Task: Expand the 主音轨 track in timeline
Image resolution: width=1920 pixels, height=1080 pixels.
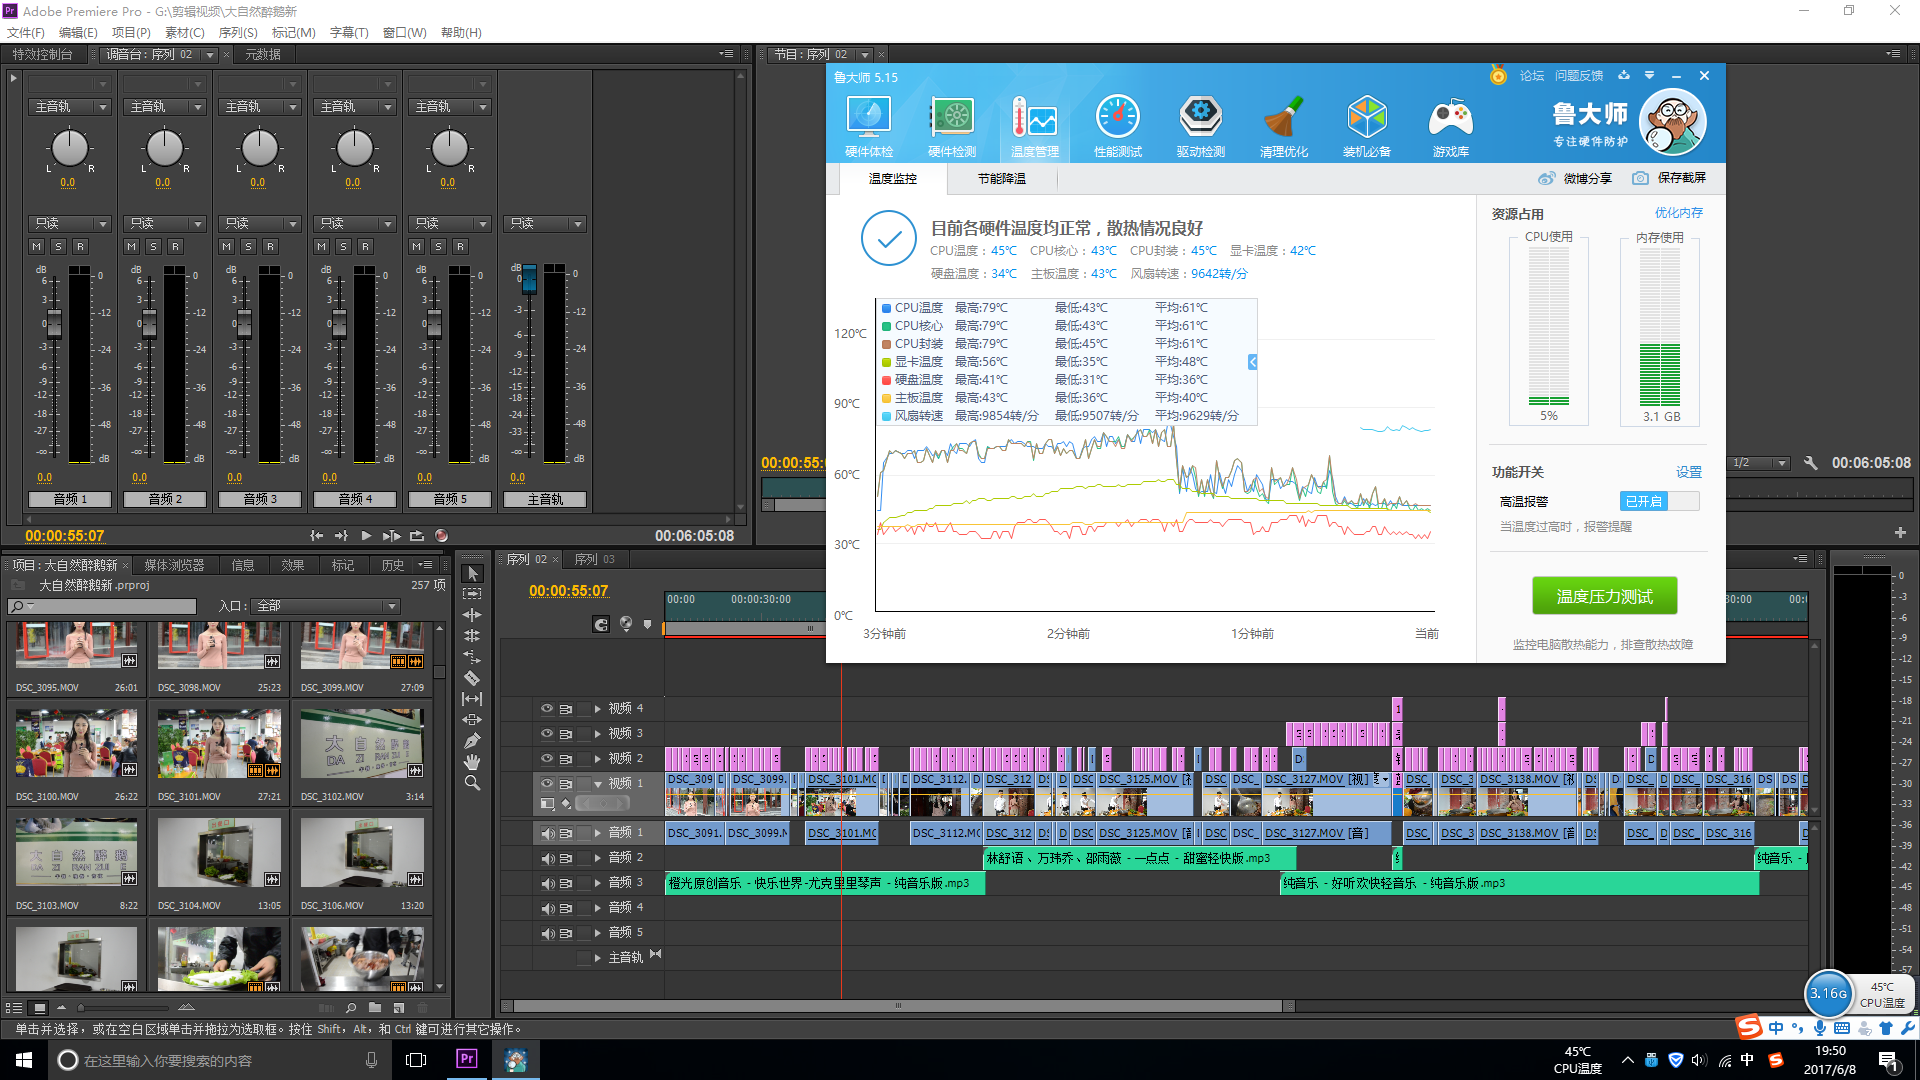Action: [598, 958]
